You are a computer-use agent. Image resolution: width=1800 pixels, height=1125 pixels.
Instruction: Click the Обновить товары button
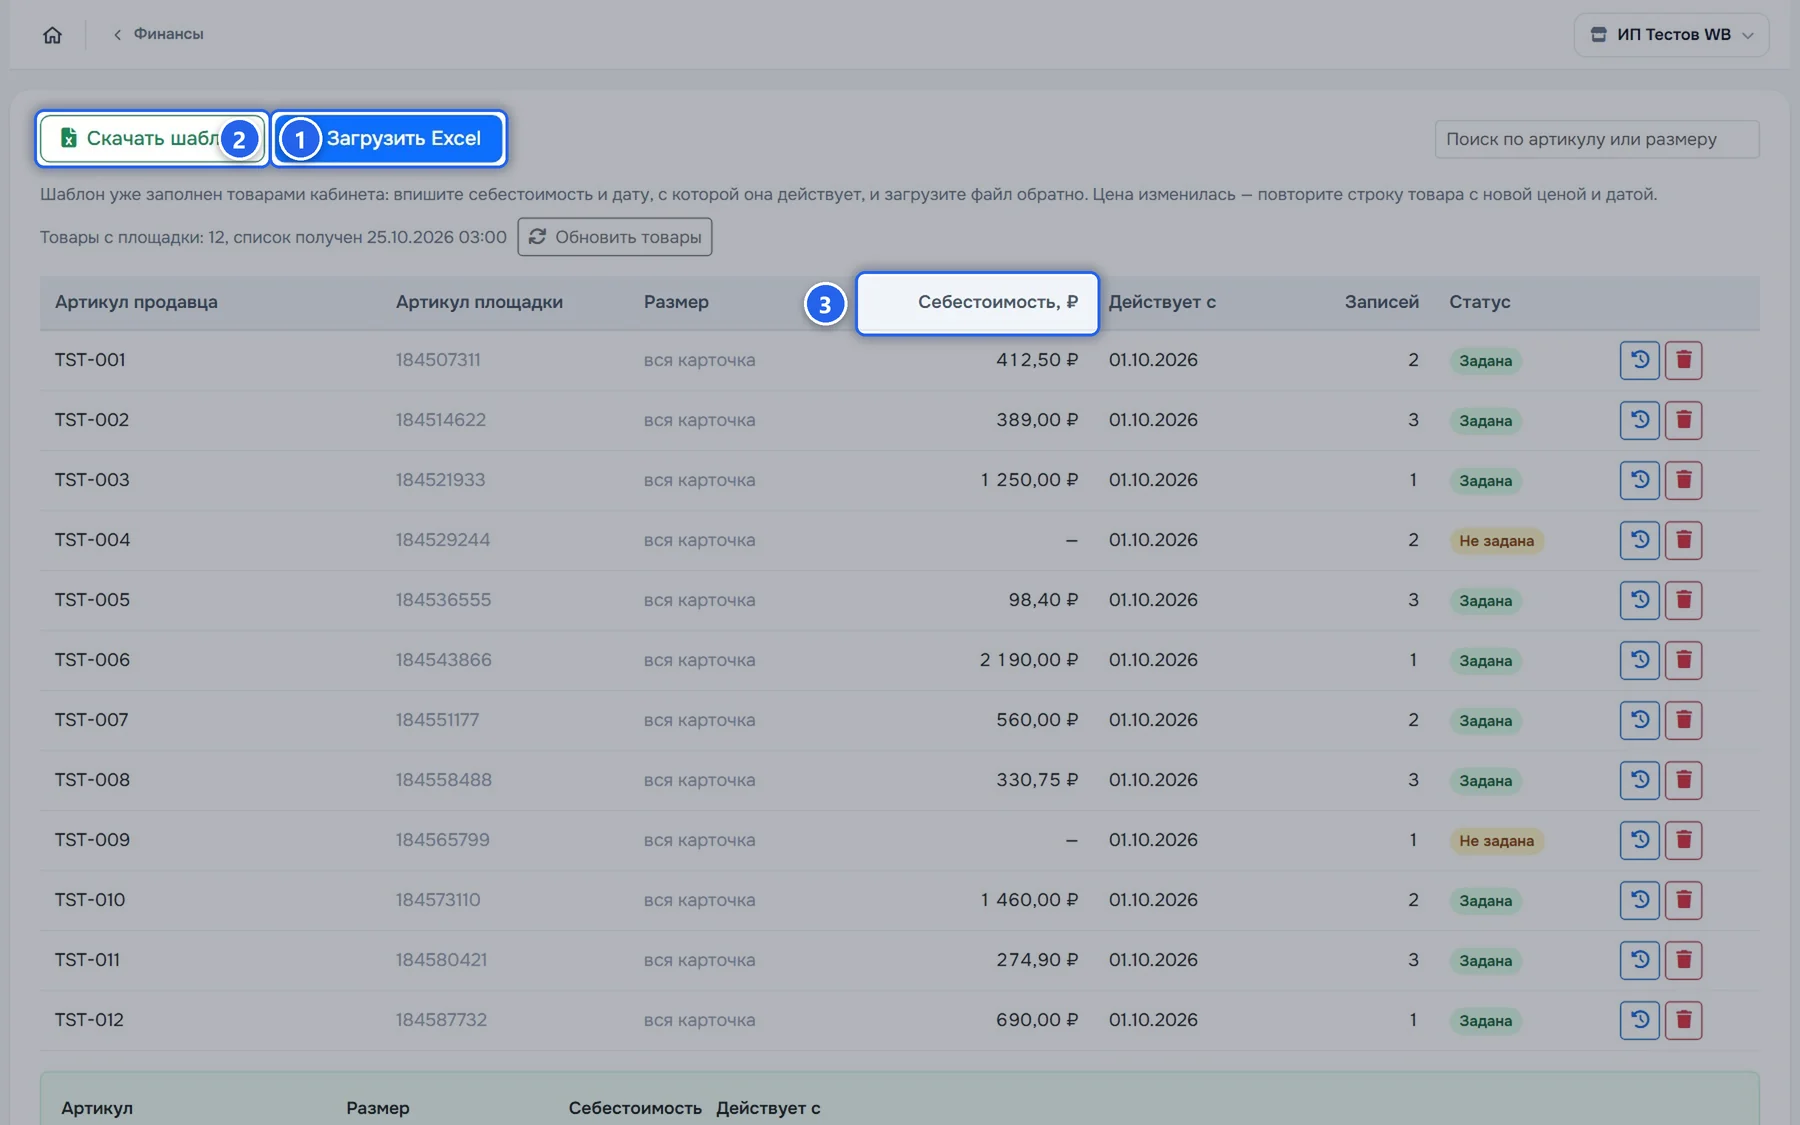click(615, 237)
